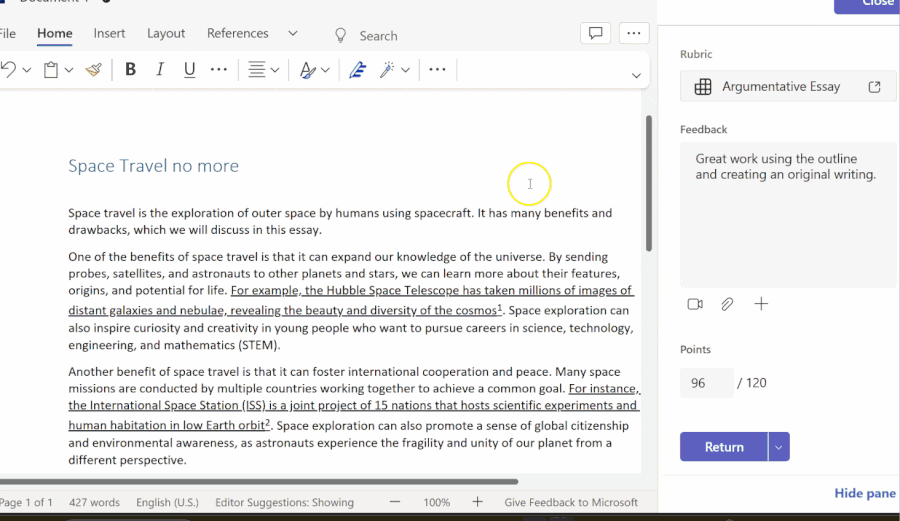Select the Format Painter brush
The height and width of the screenshot is (521, 900).
(x=94, y=70)
